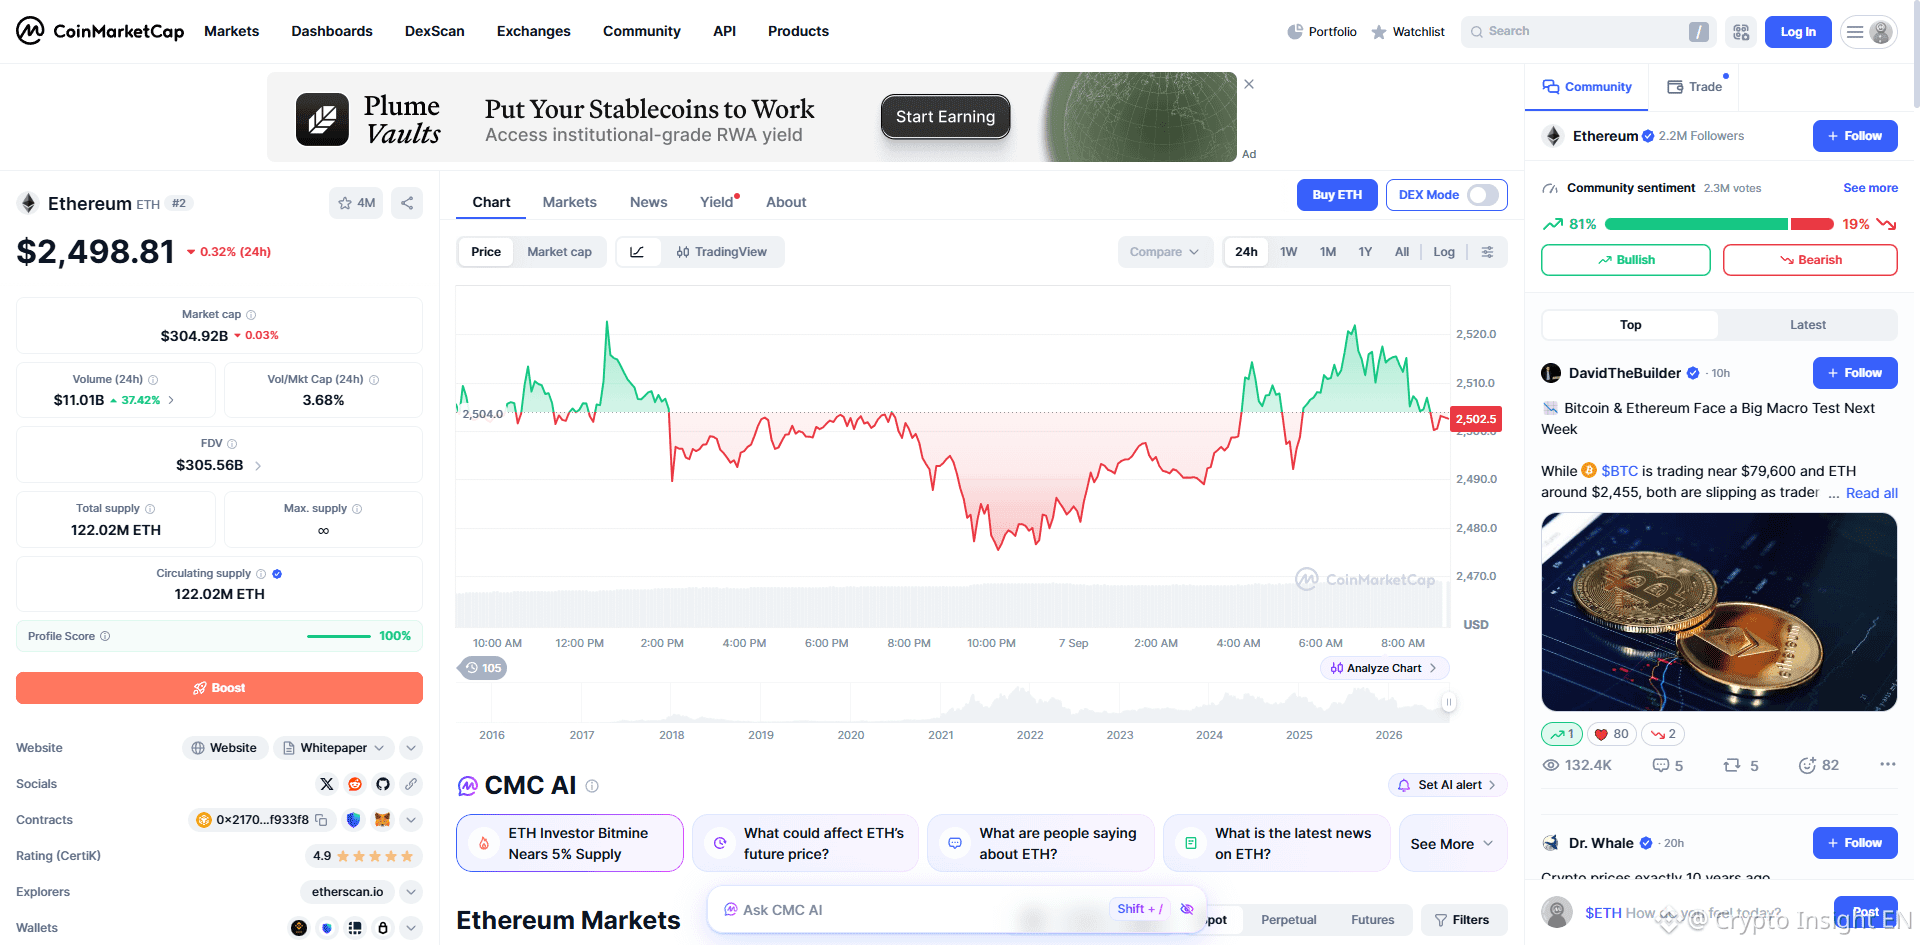Open the QR code scanner icon in header

click(1741, 32)
